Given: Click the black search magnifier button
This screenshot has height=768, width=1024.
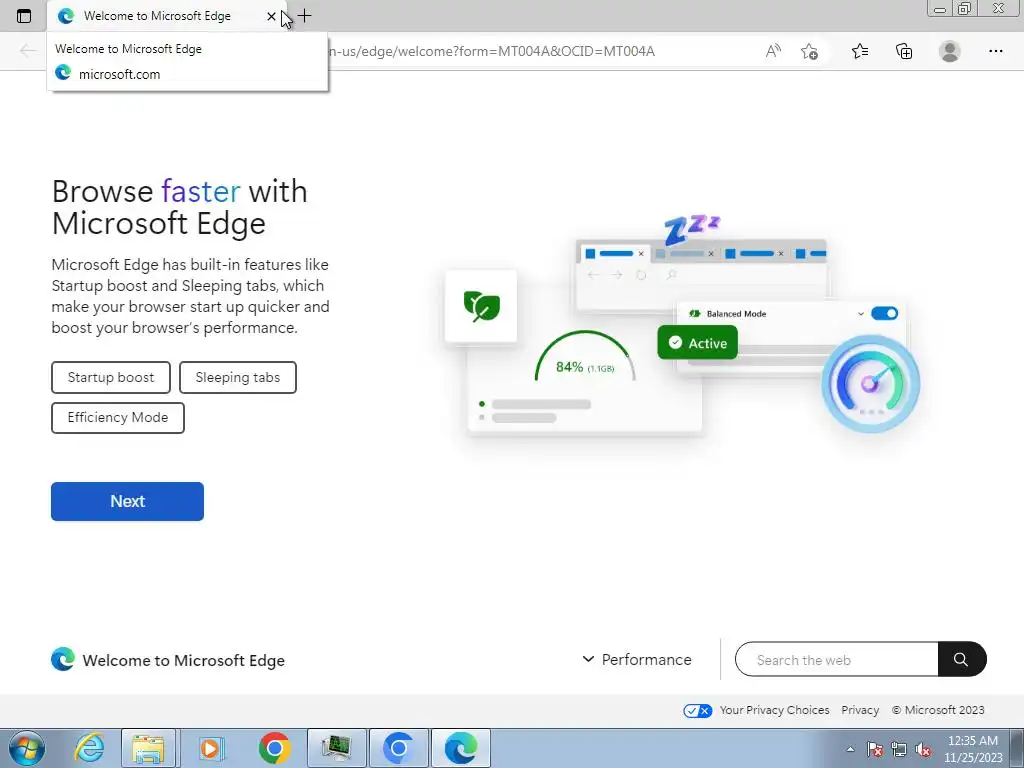Looking at the screenshot, I should (x=961, y=660).
